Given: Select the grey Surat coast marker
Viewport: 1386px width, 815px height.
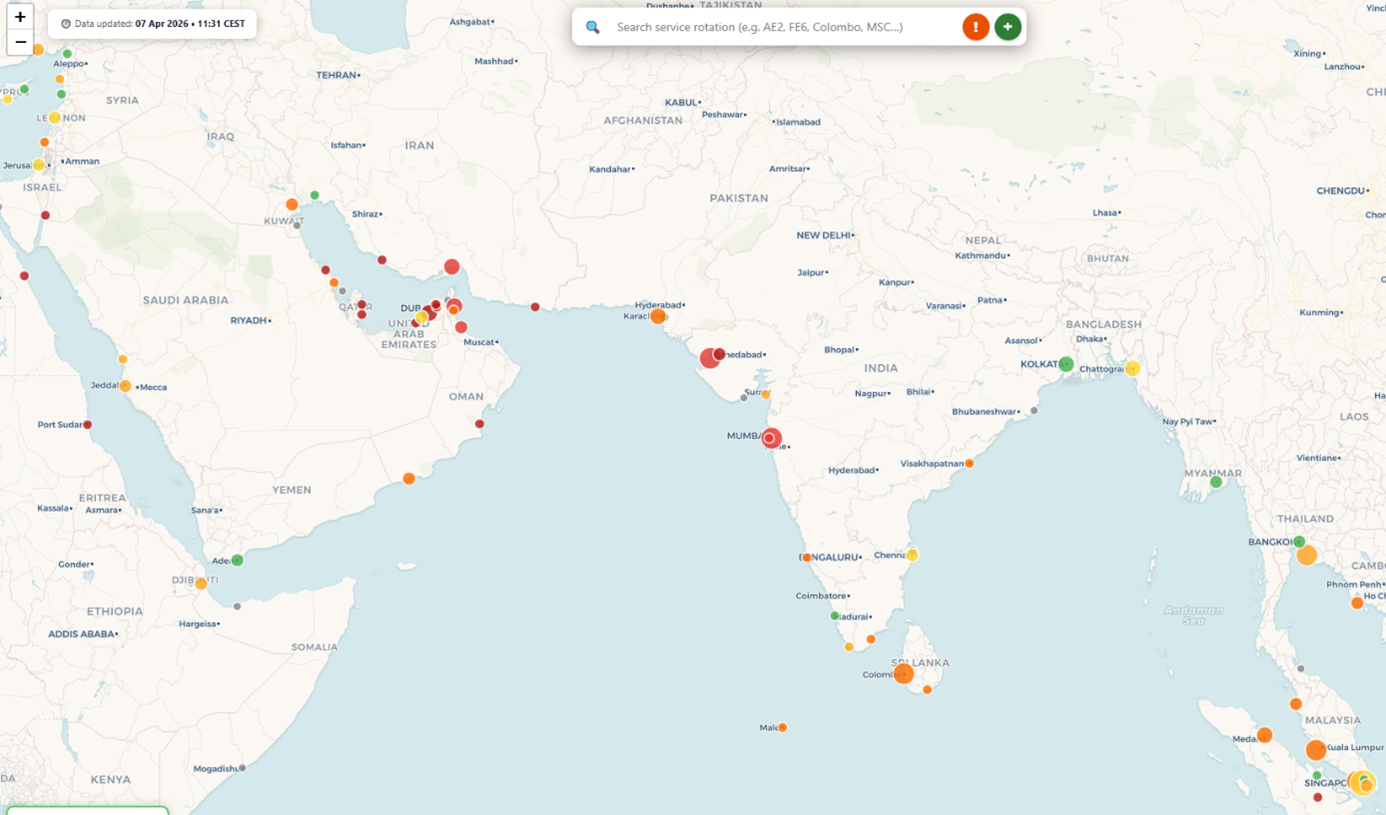Looking at the screenshot, I should [x=744, y=398].
